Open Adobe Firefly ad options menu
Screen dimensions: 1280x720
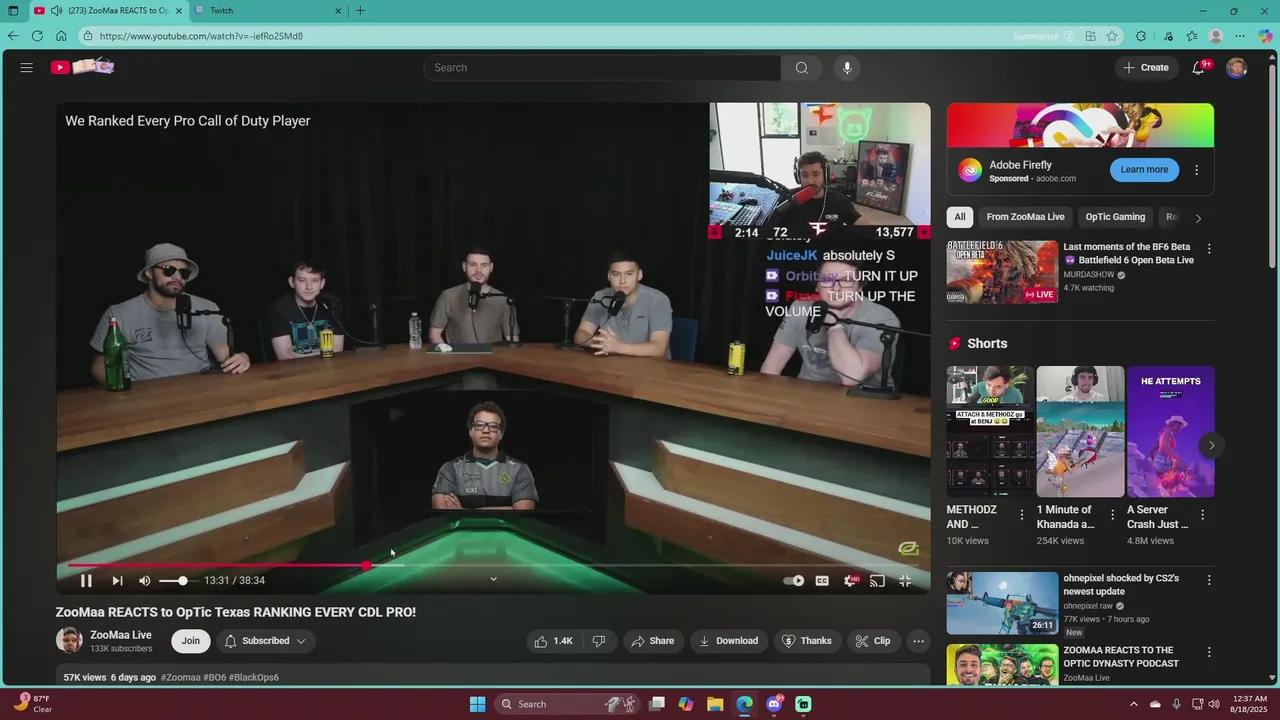(x=1196, y=170)
